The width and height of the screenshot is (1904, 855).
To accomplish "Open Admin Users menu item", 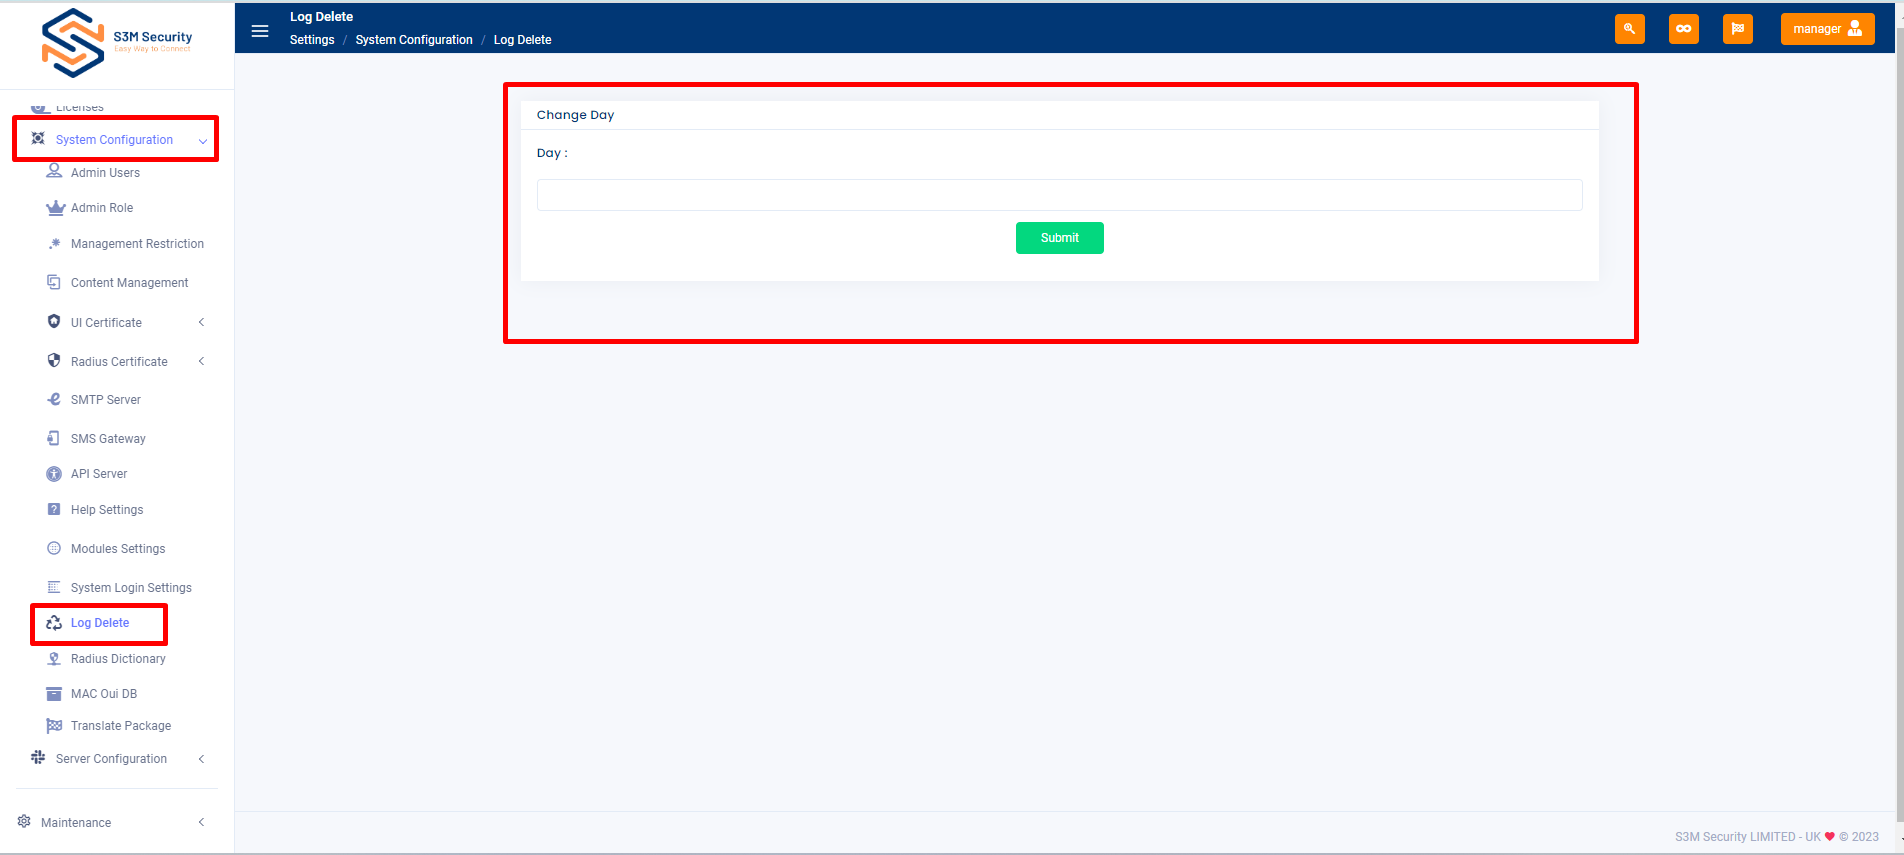I will coord(105,173).
